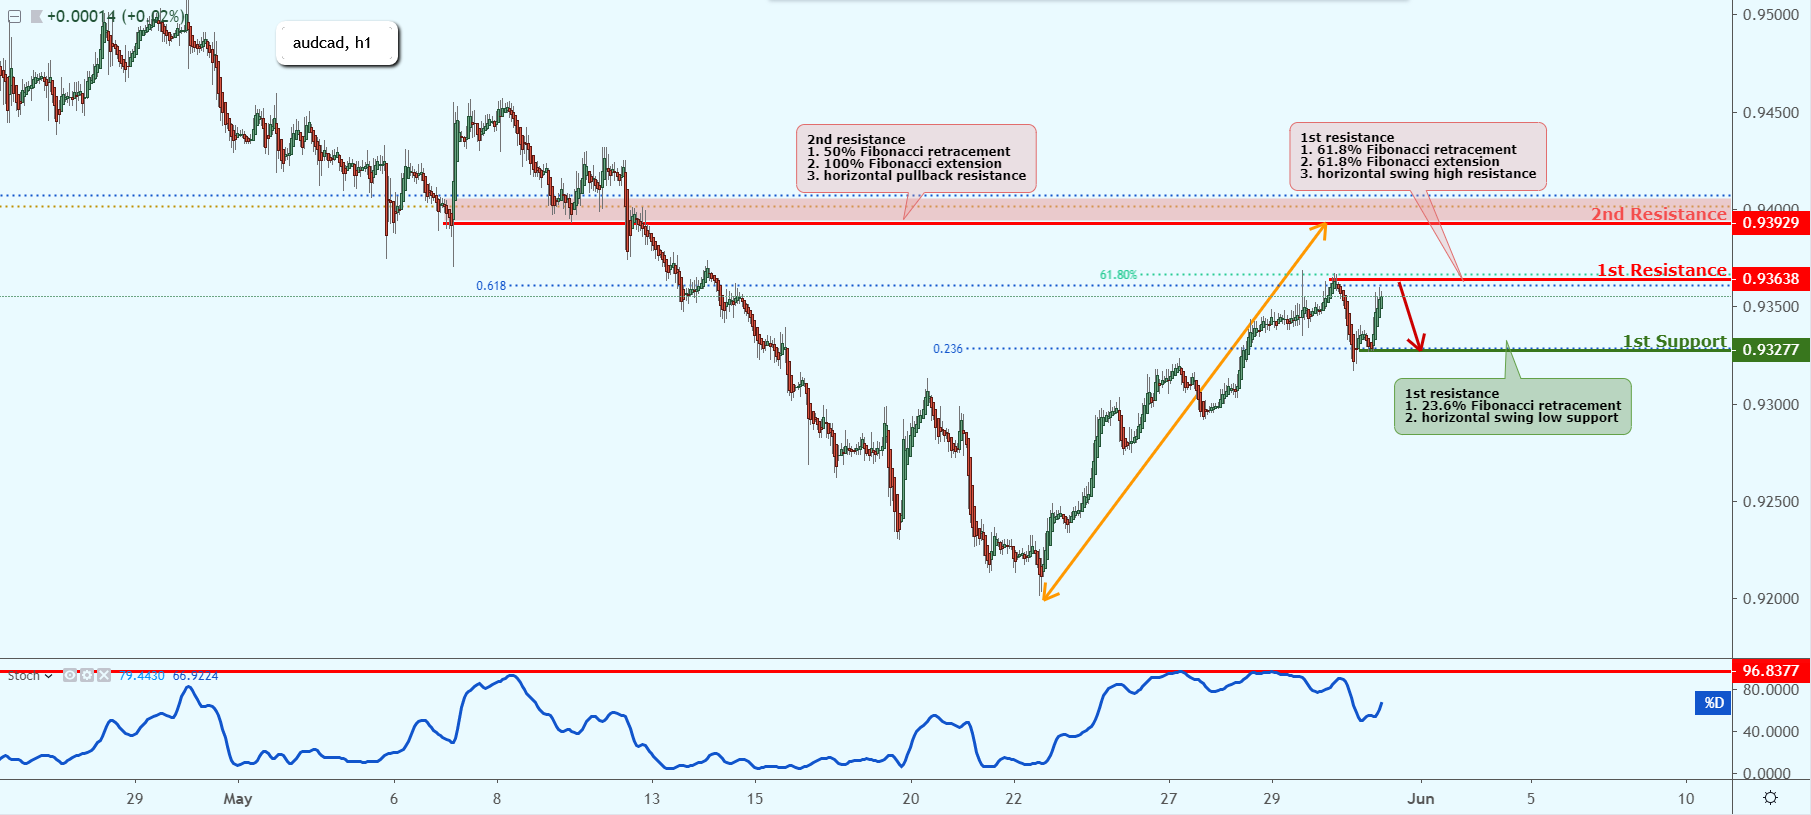The width and height of the screenshot is (1811, 815).
Task: Click the +0.00014 (+0.02%) price change text
Action: click(x=115, y=17)
